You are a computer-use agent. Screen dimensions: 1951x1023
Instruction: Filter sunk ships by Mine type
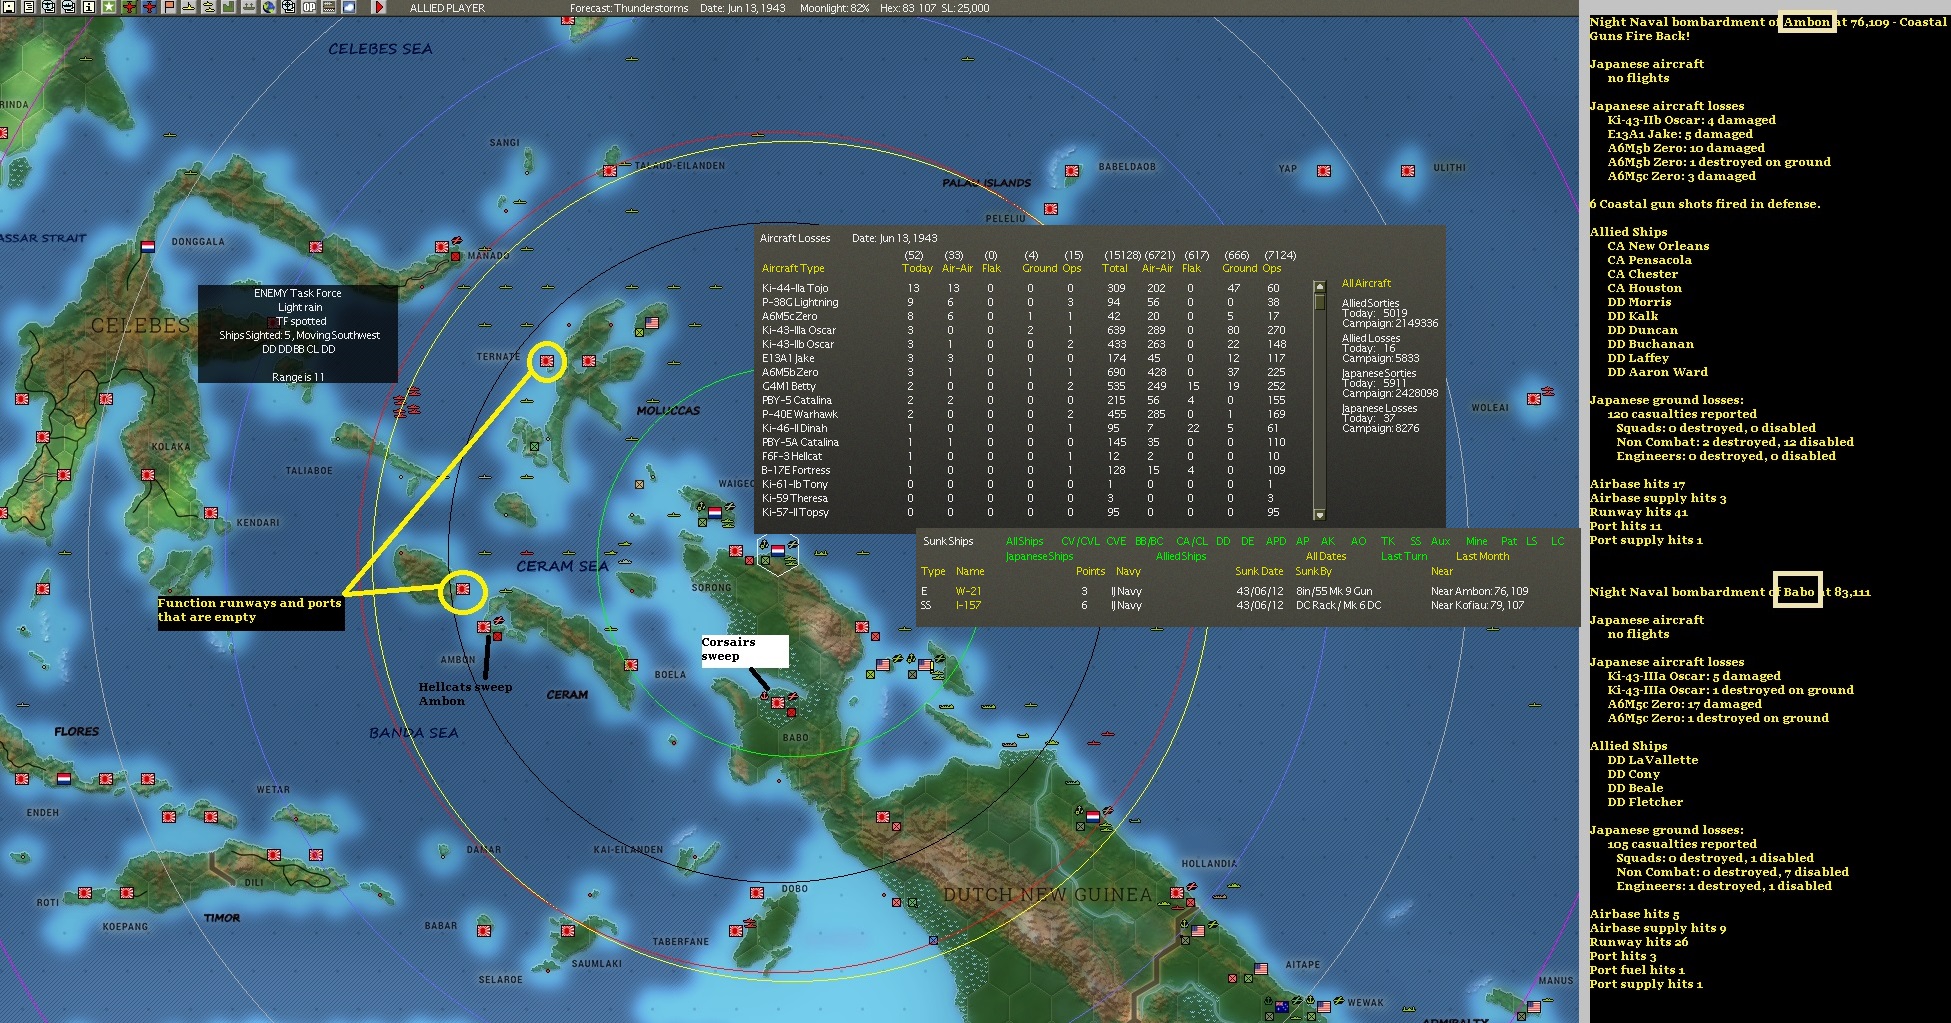pos(1477,541)
